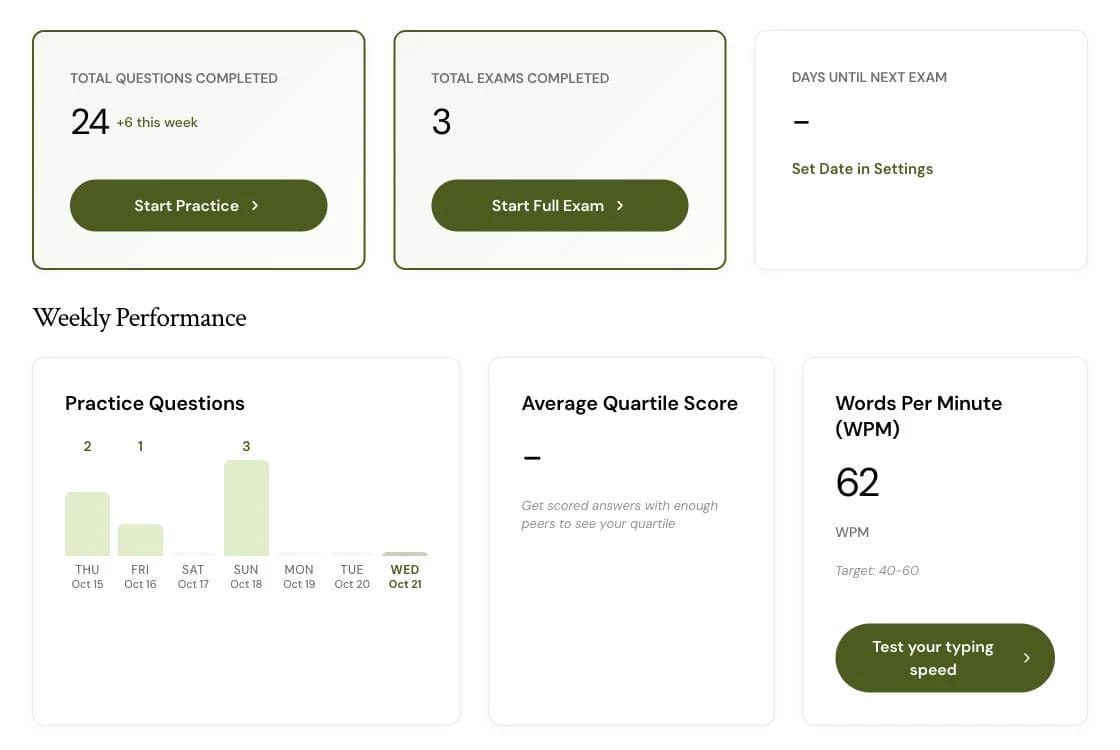Open the Set Date in Settings link
Screen dimensions: 1120x750
862,169
